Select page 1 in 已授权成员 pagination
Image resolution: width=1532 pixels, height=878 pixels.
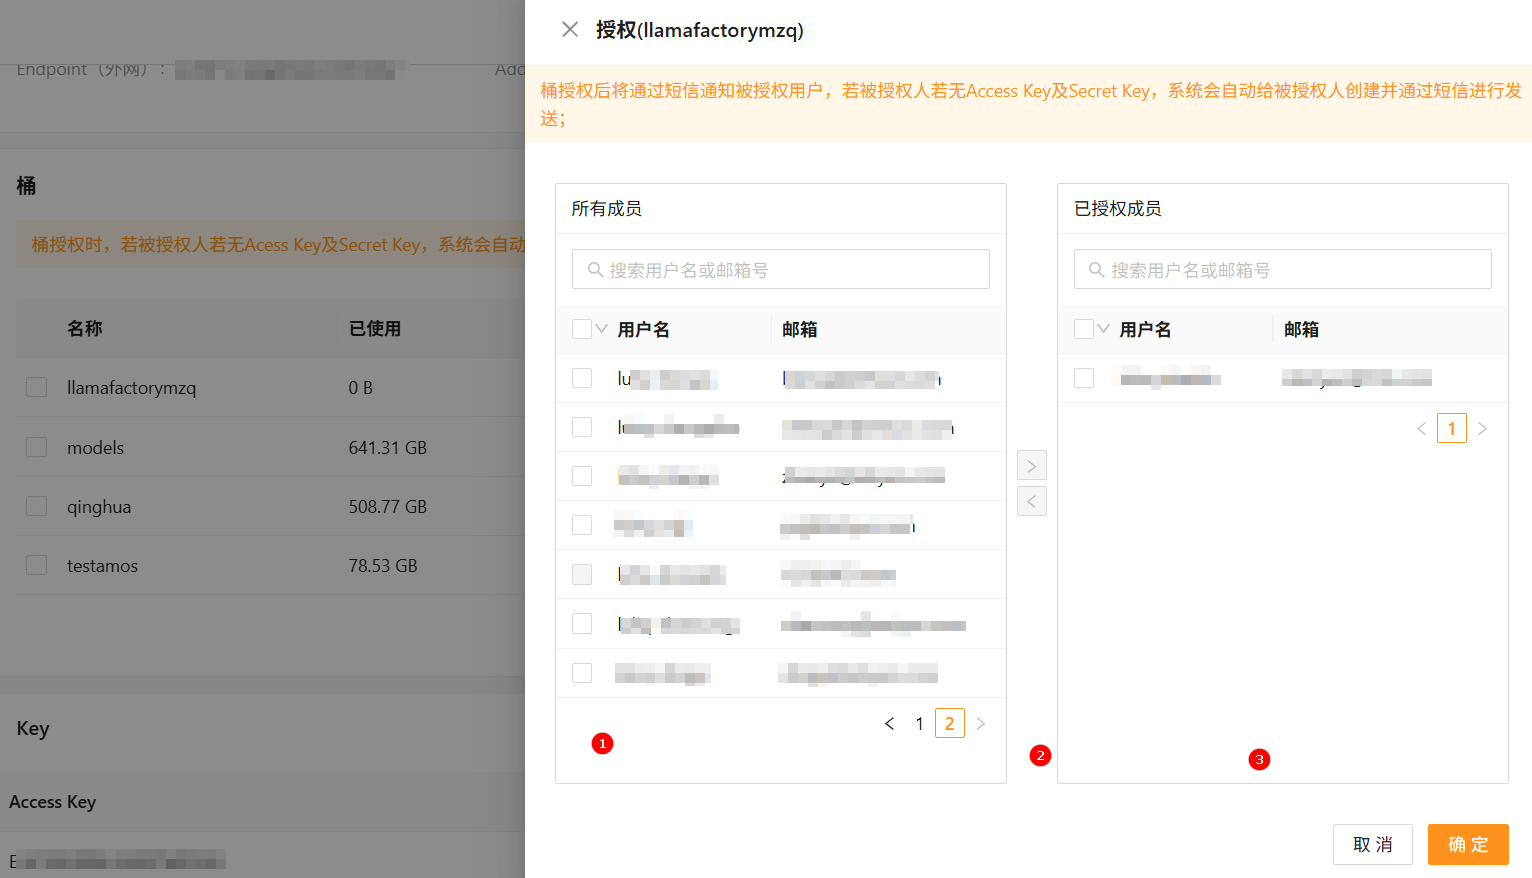1452,428
